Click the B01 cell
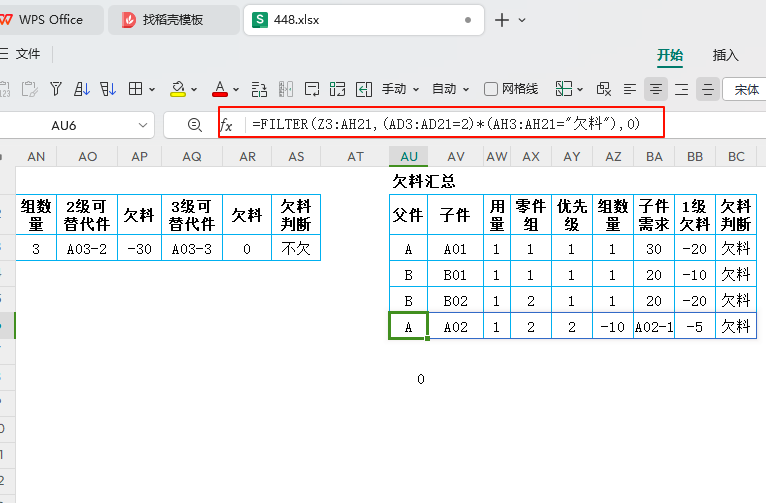This screenshot has width=766, height=503. coord(455,274)
